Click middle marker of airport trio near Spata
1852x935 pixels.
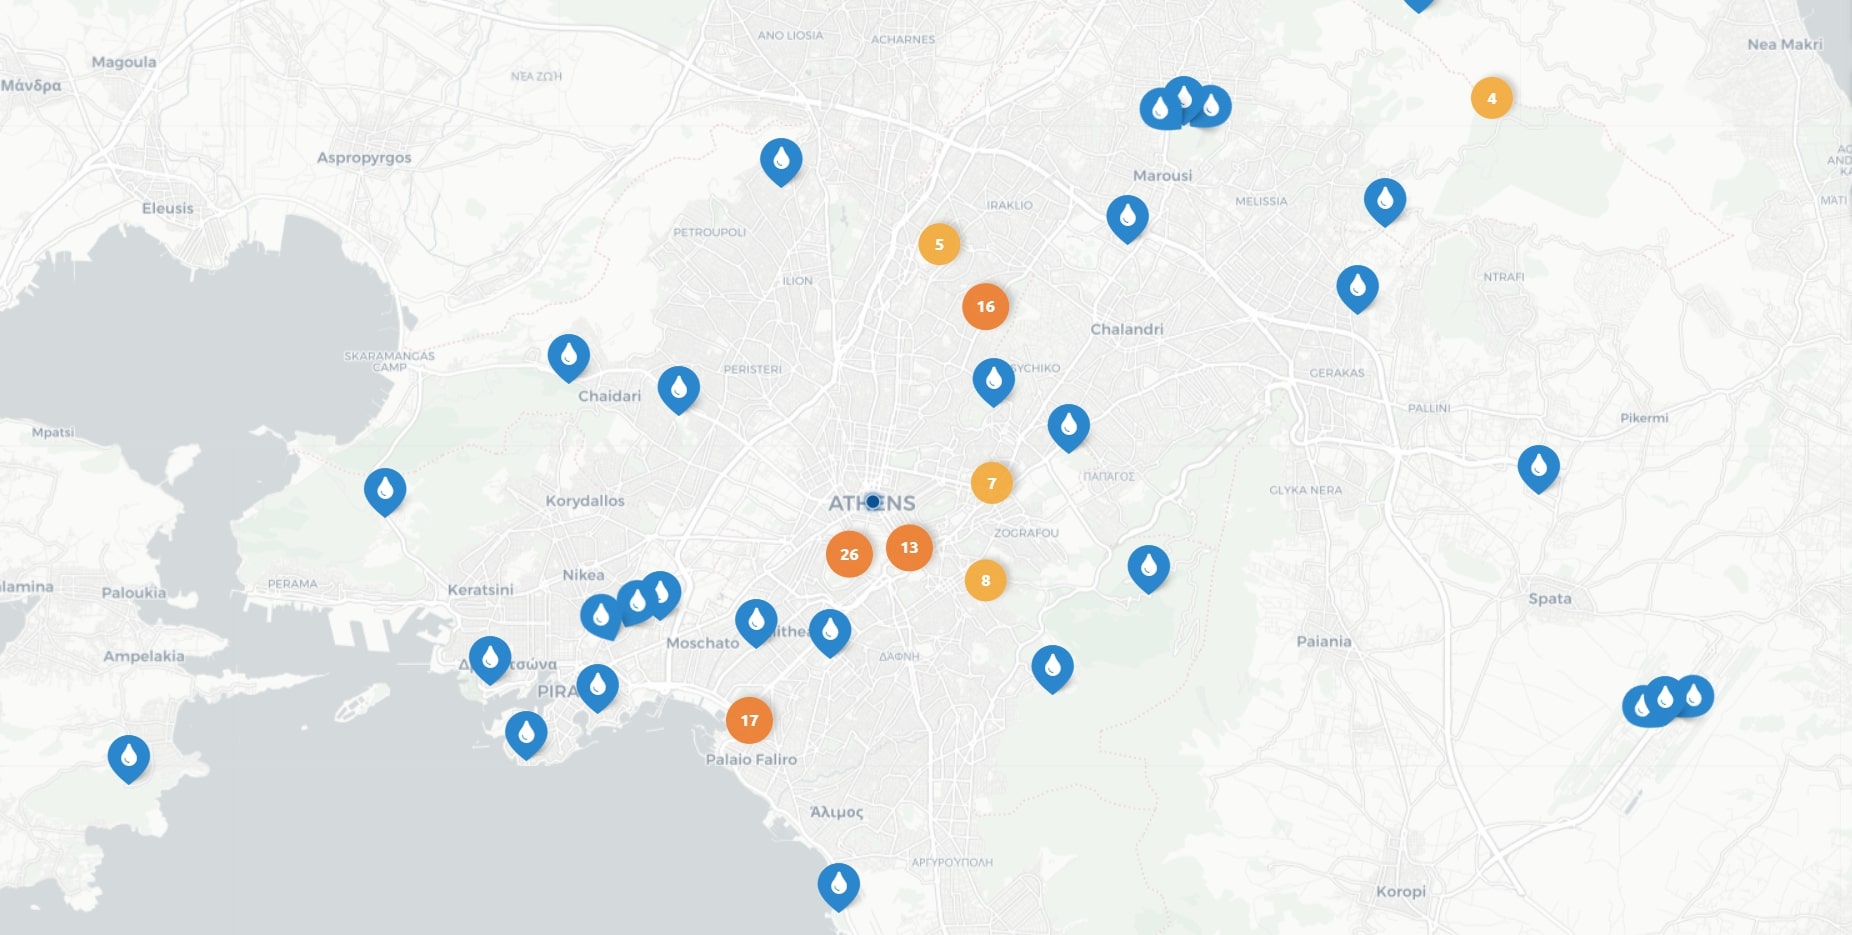[1665, 696]
